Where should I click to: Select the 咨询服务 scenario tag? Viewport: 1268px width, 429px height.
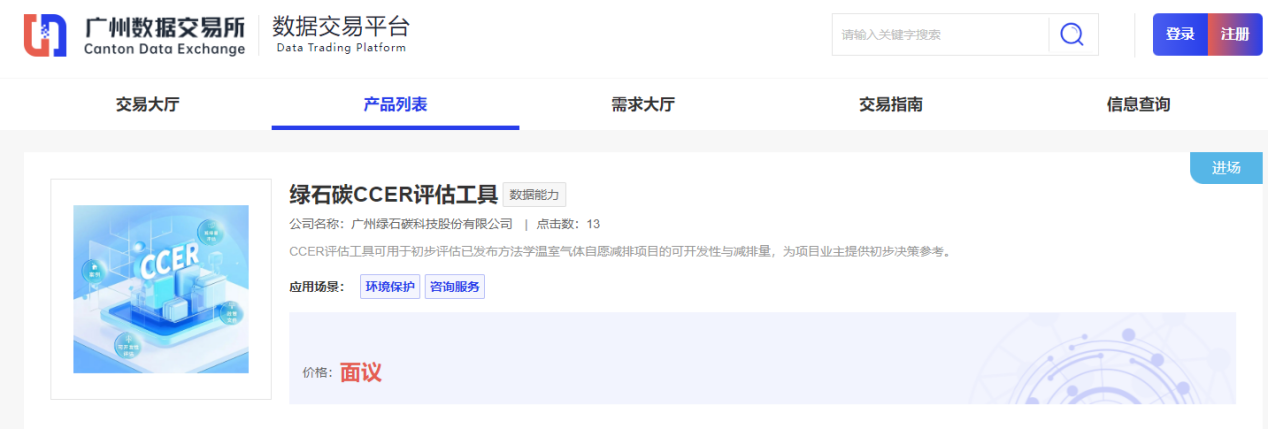coord(455,287)
